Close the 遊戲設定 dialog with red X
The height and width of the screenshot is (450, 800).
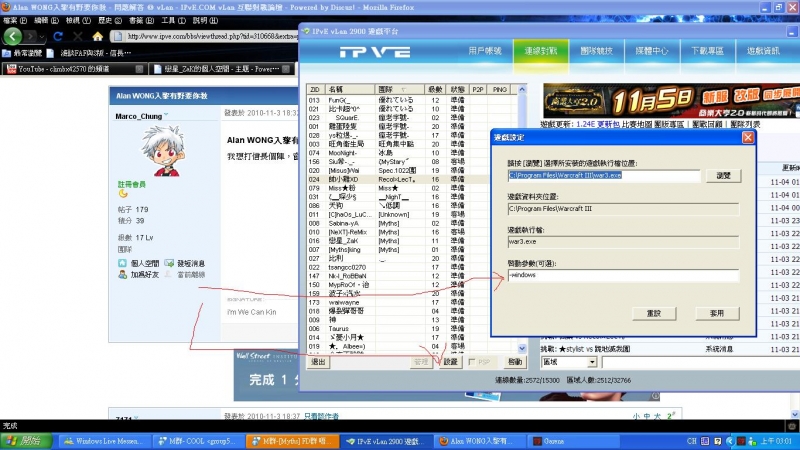pos(748,137)
